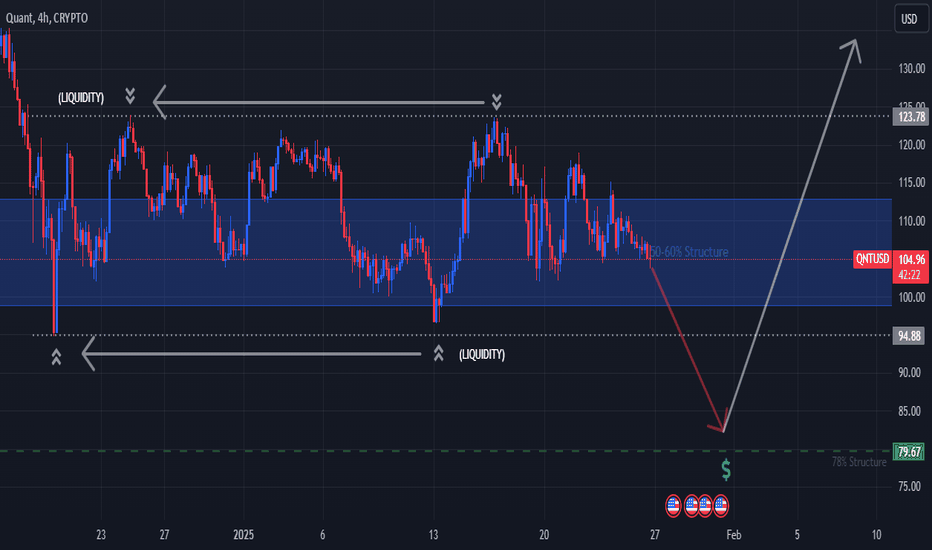Click the rightmost US flag event icon
Viewport: 932px width, 550px height.
pyautogui.click(x=720, y=504)
